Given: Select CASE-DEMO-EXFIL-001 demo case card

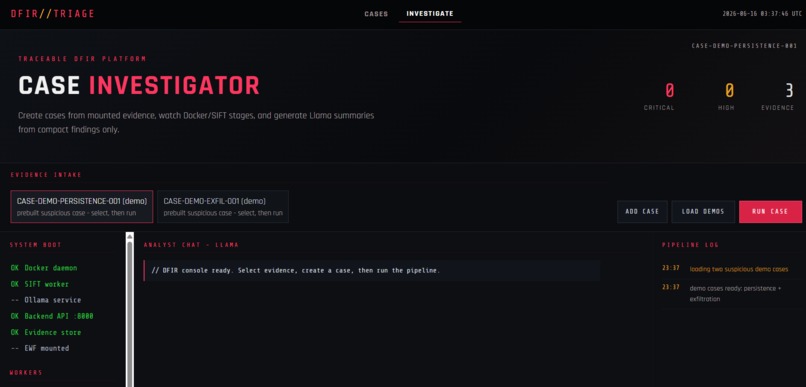Looking at the screenshot, I should 223,207.
